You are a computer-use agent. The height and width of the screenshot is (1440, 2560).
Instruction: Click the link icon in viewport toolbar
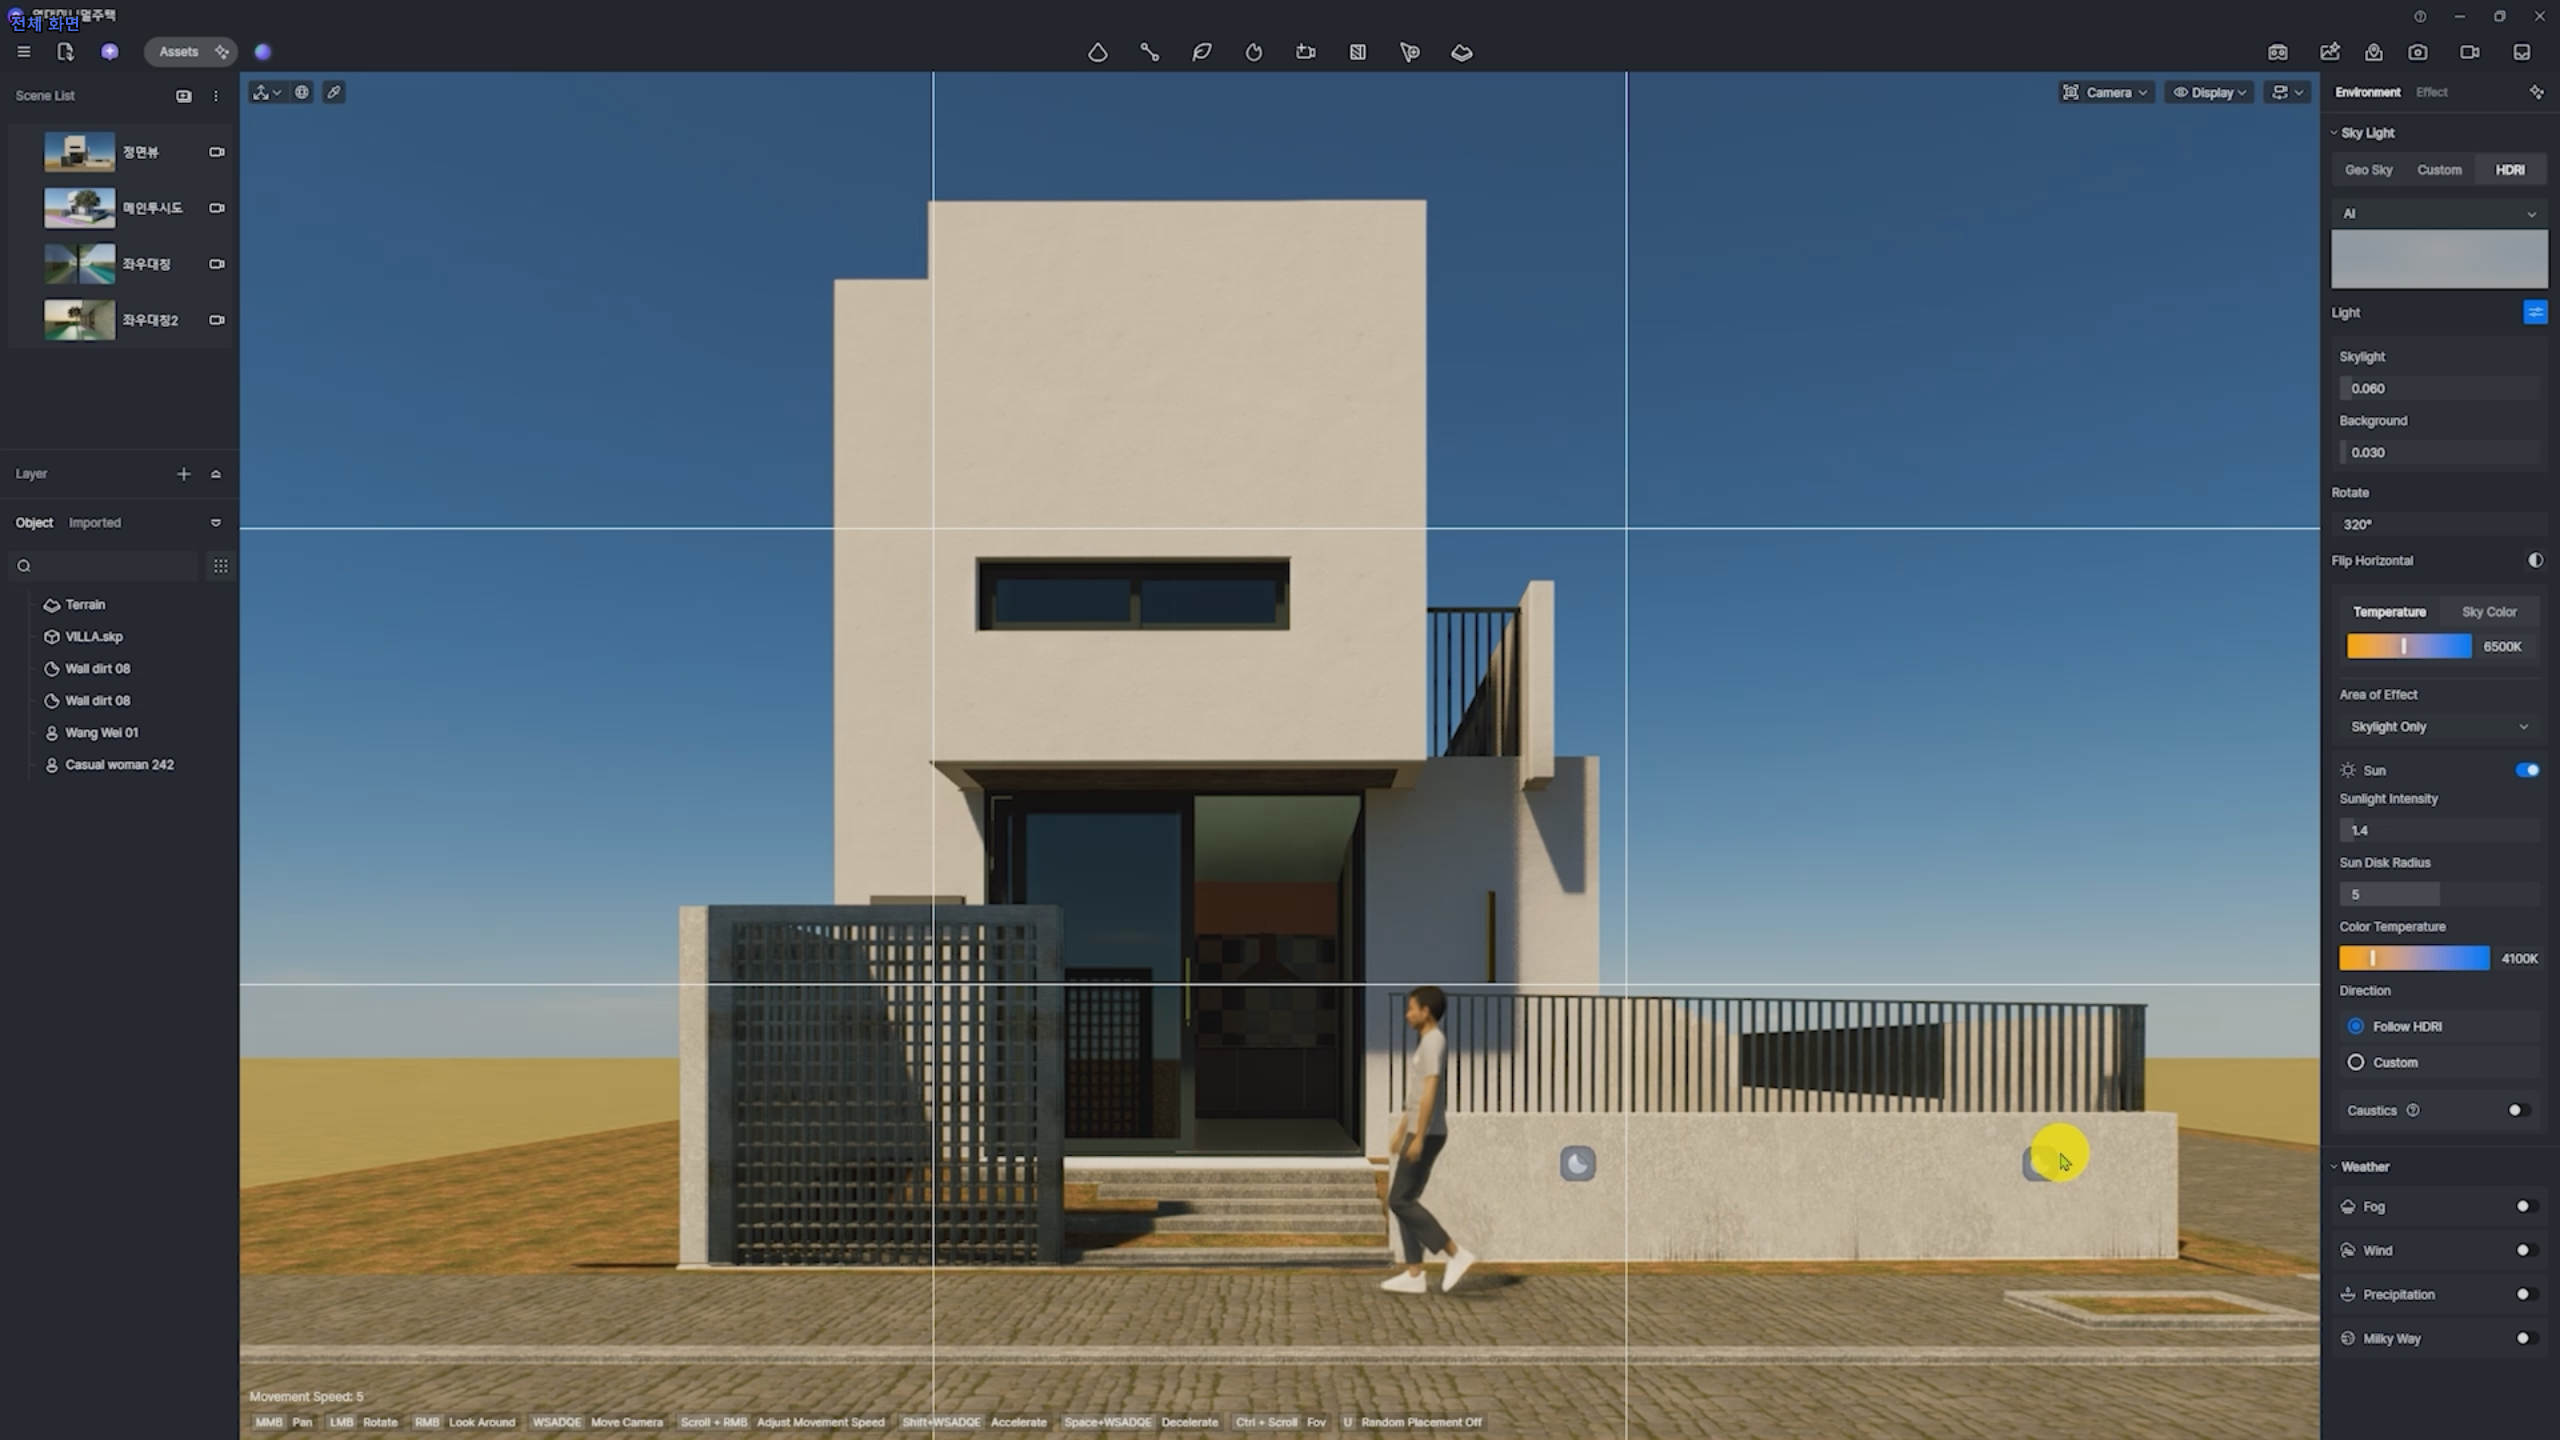tap(334, 93)
